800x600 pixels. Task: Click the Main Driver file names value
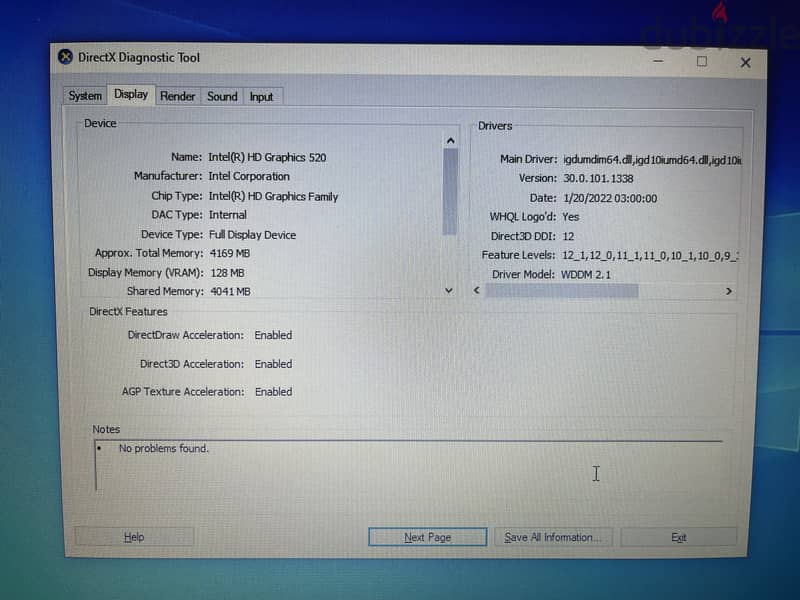point(652,160)
